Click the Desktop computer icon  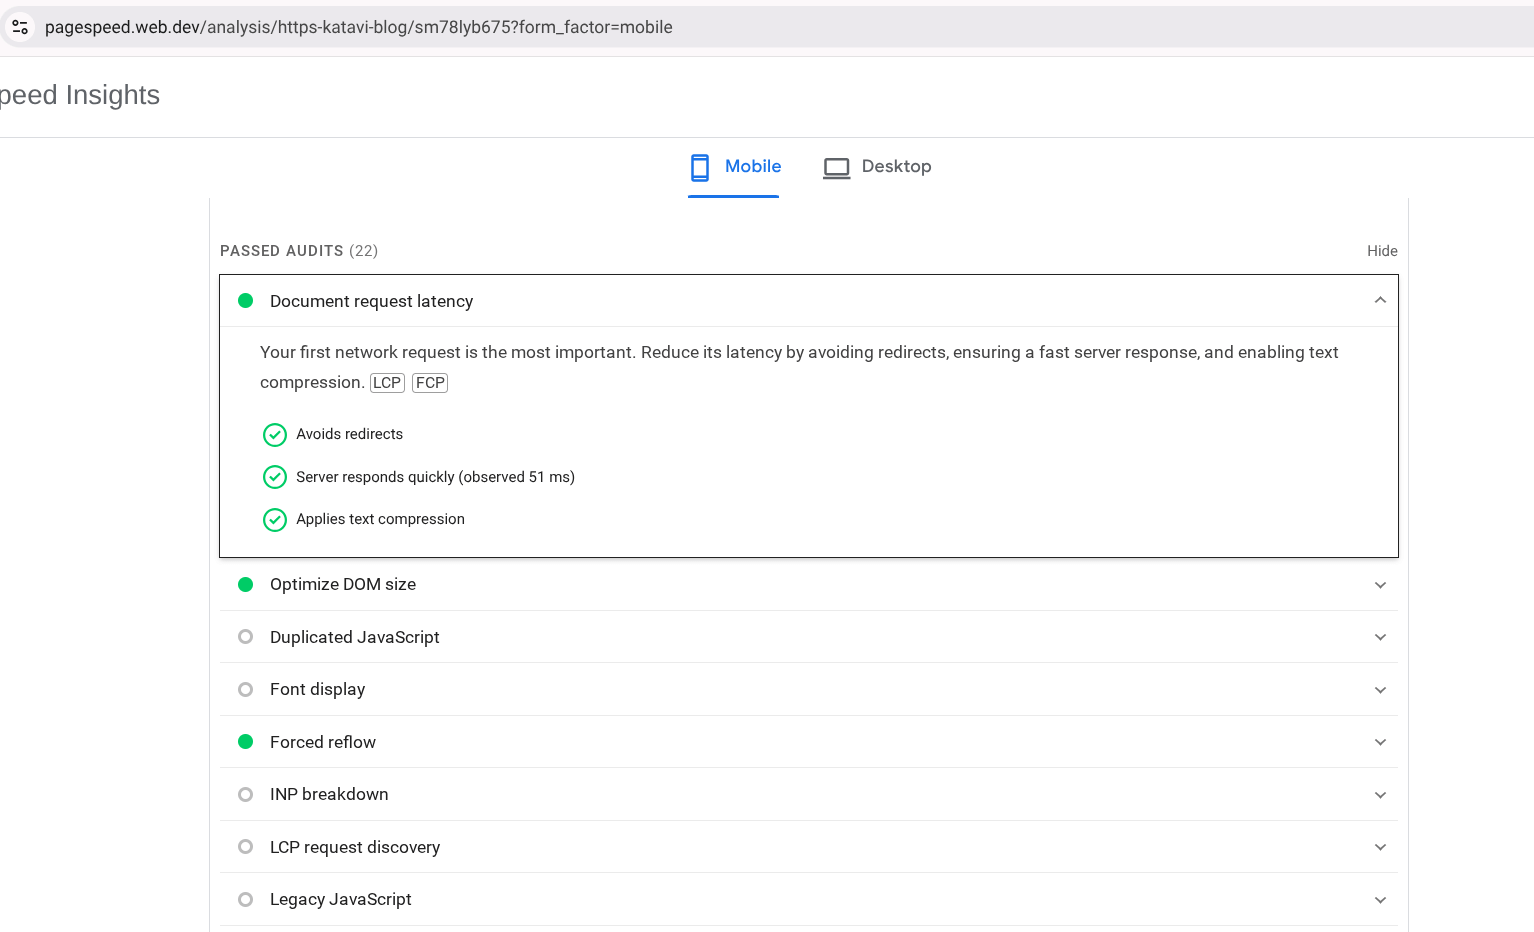[x=837, y=167]
